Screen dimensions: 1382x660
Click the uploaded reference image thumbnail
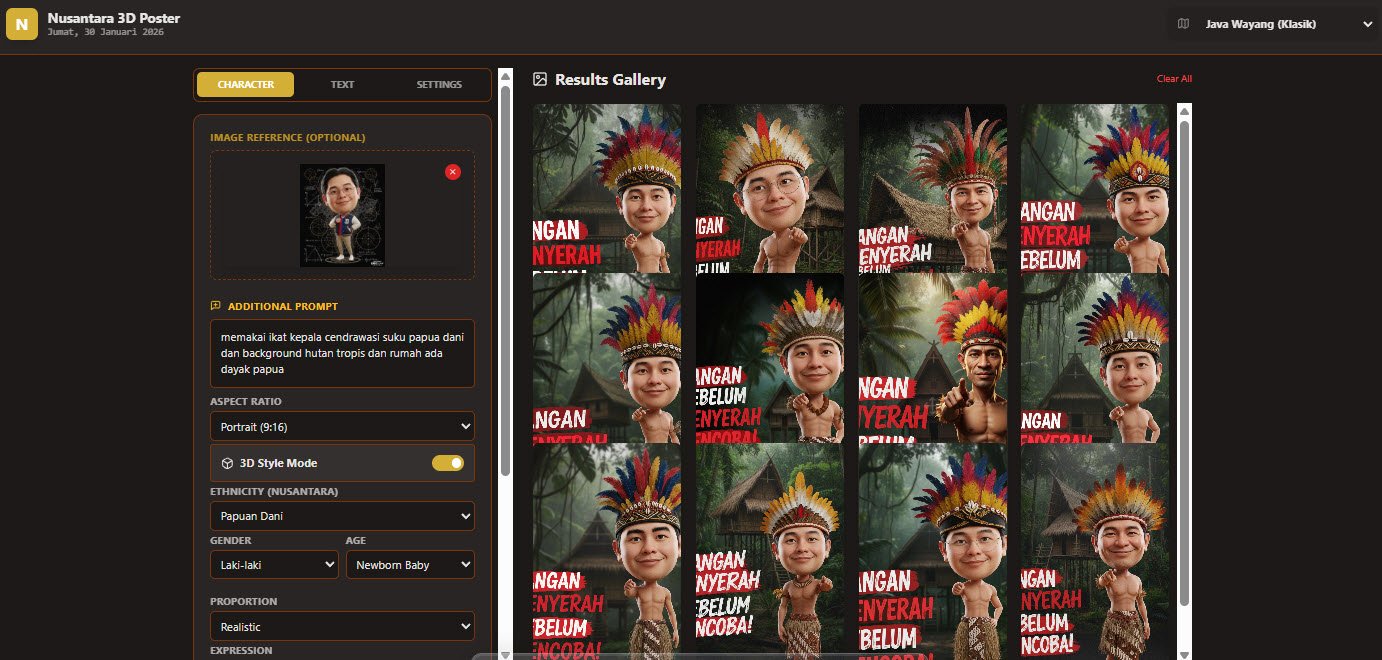pos(342,215)
